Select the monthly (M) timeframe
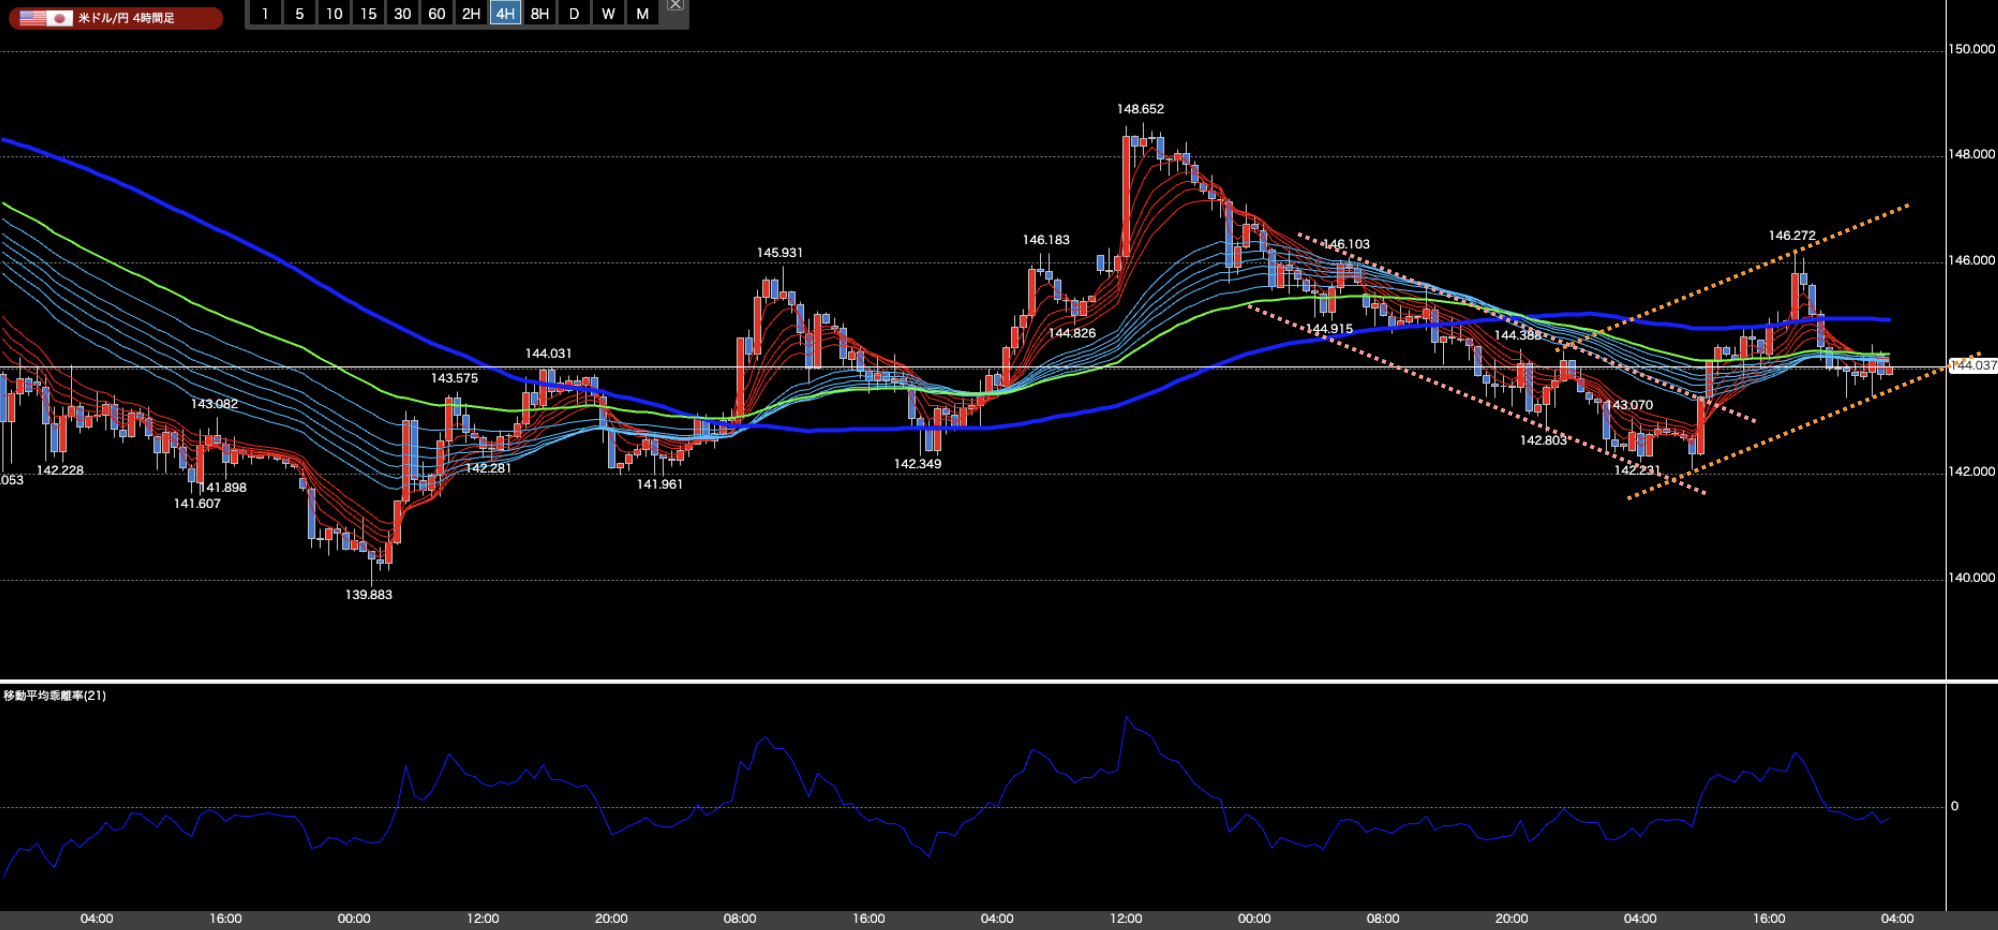This screenshot has height=930, width=1998. click(642, 14)
